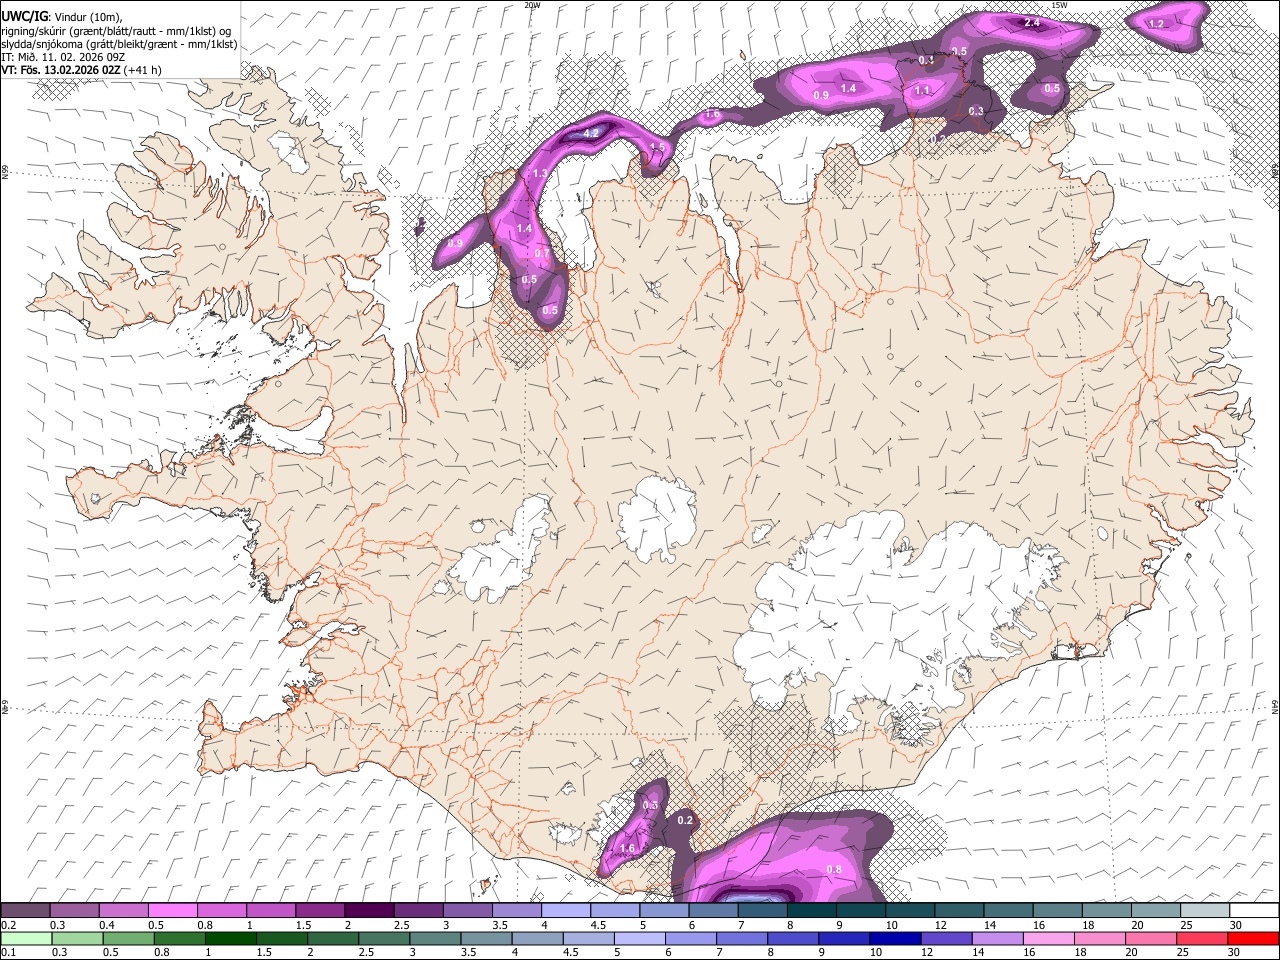Click the 0.2 value over the south coast
This screenshot has height=960, width=1280.
point(685,820)
